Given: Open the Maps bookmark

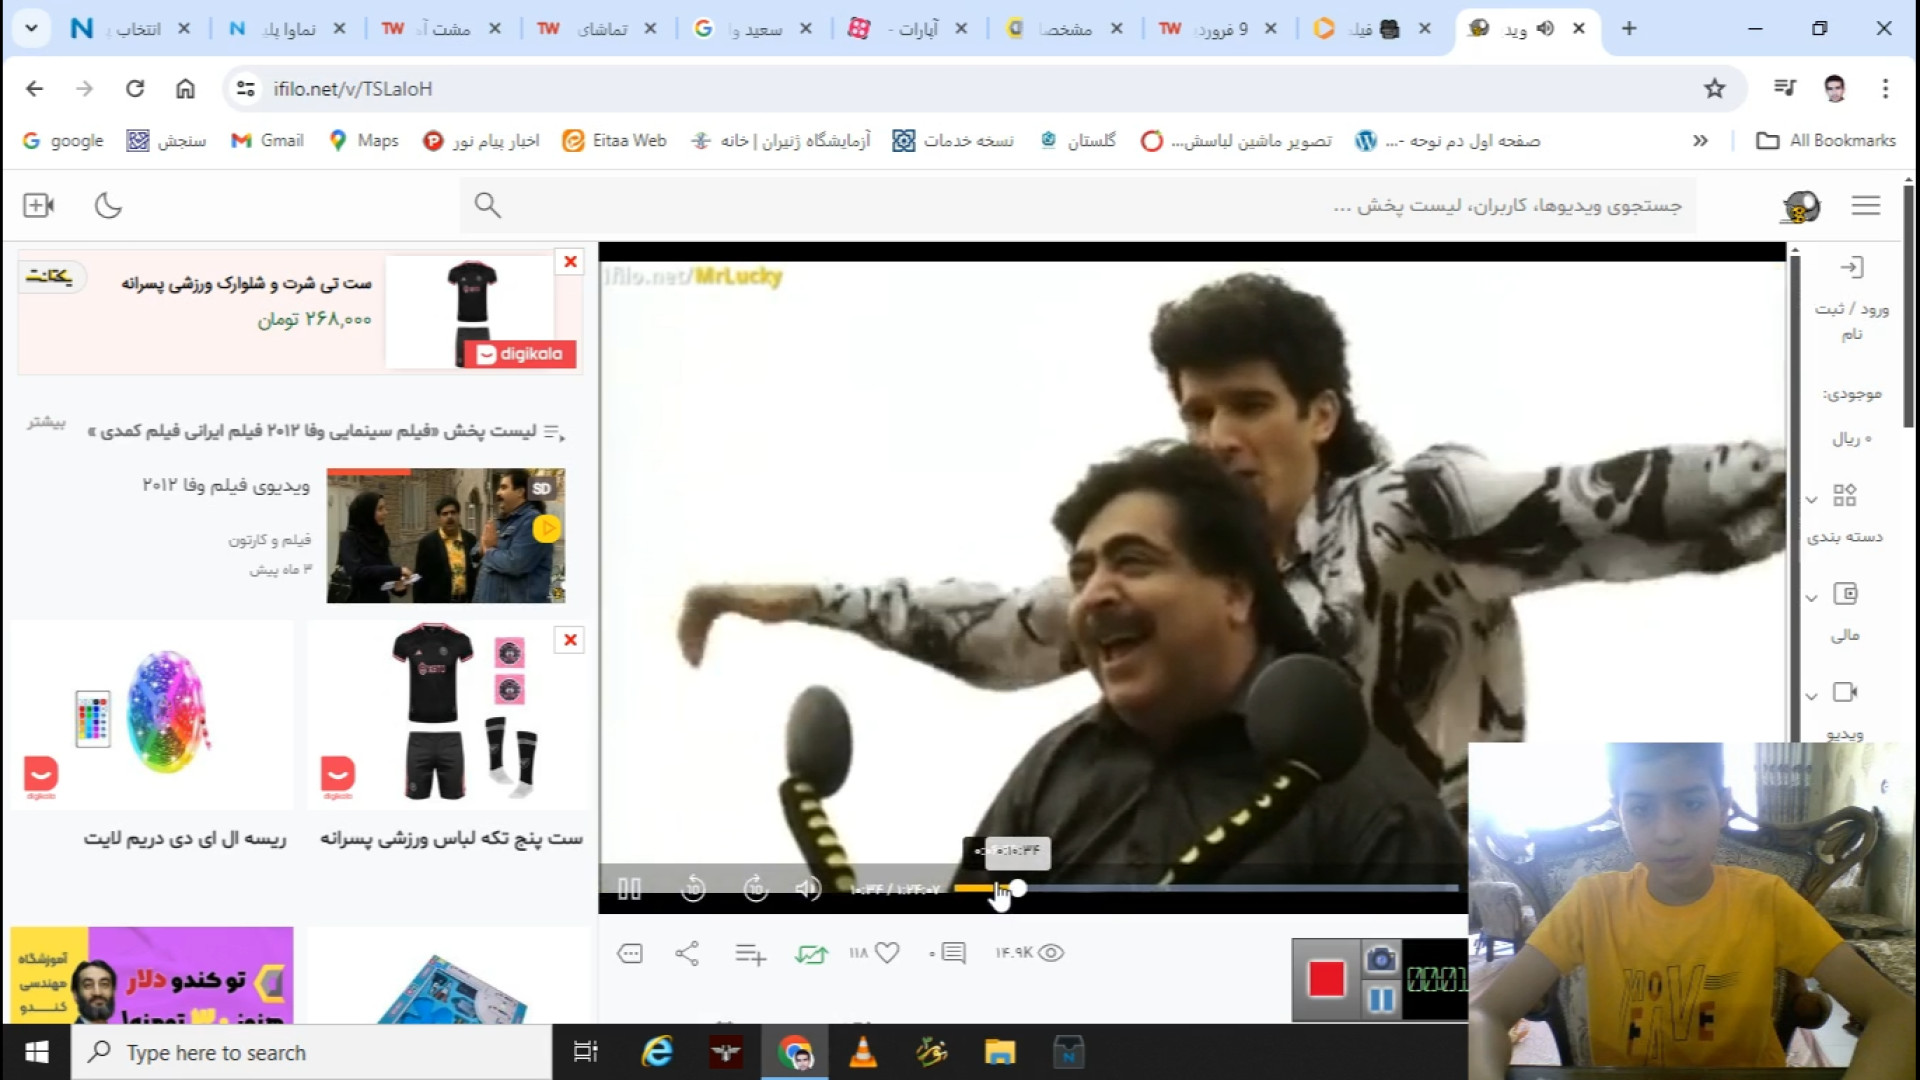Looking at the screenshot, I should 364,141.
